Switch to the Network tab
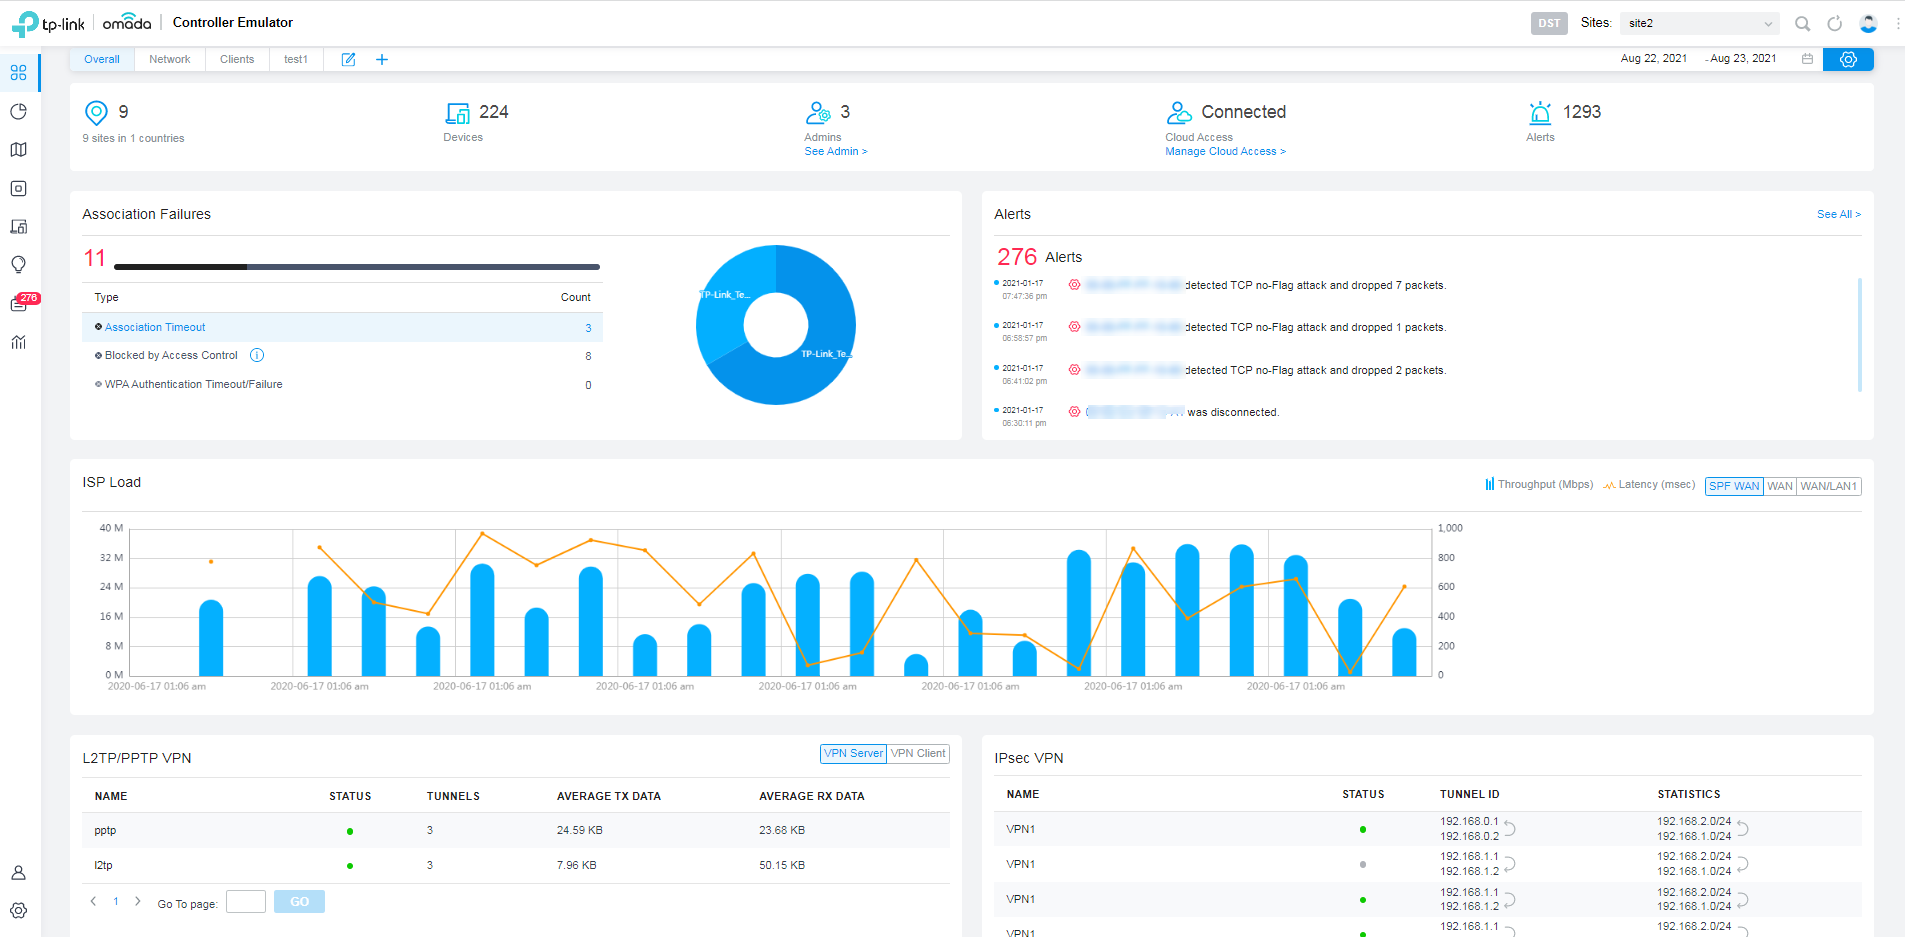This screenshot has width=1905, height=937. (x=169, y=59)
